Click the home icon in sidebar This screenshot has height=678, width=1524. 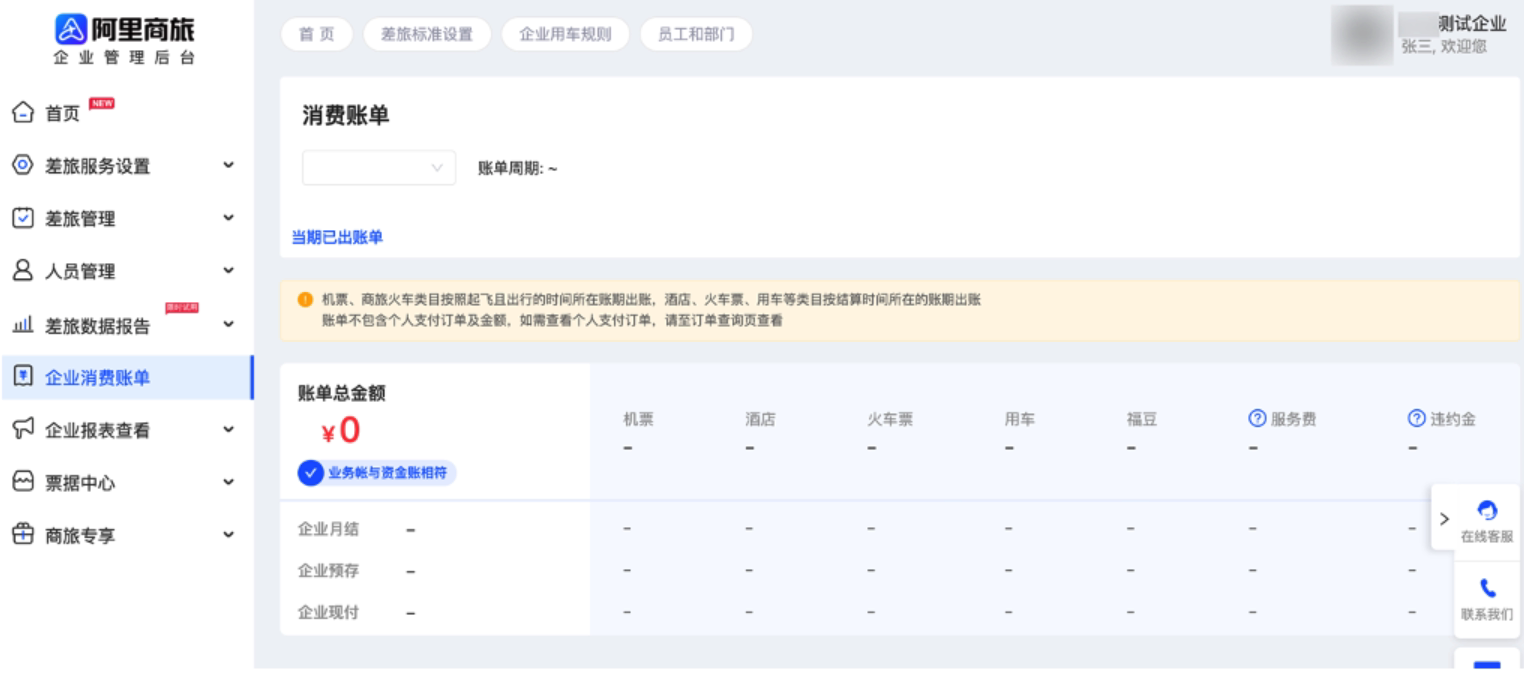pyautogui.click(x=21, y=114)
